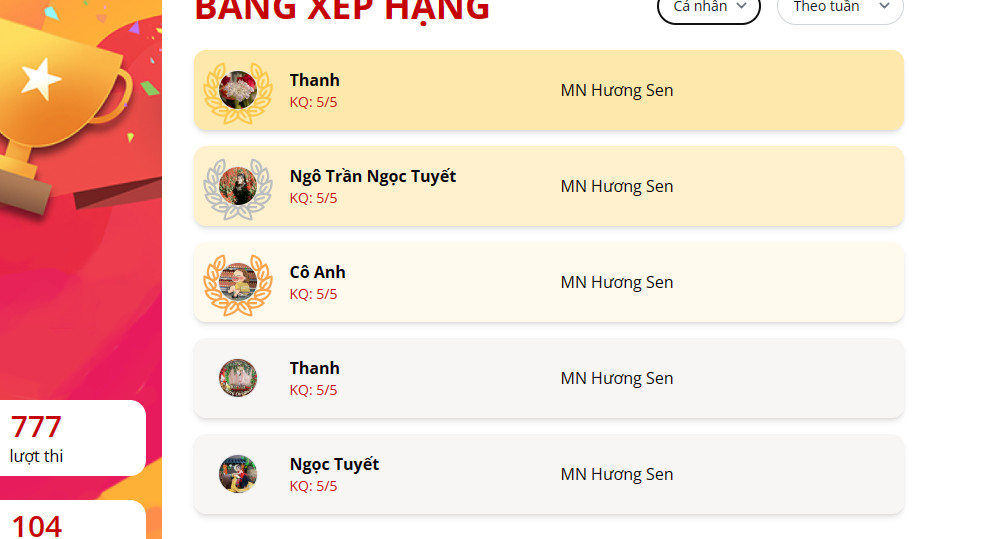The image size is (1002, 539).
Task: Open the Cá nhân dropdown
Action: (x=709, y=8)
